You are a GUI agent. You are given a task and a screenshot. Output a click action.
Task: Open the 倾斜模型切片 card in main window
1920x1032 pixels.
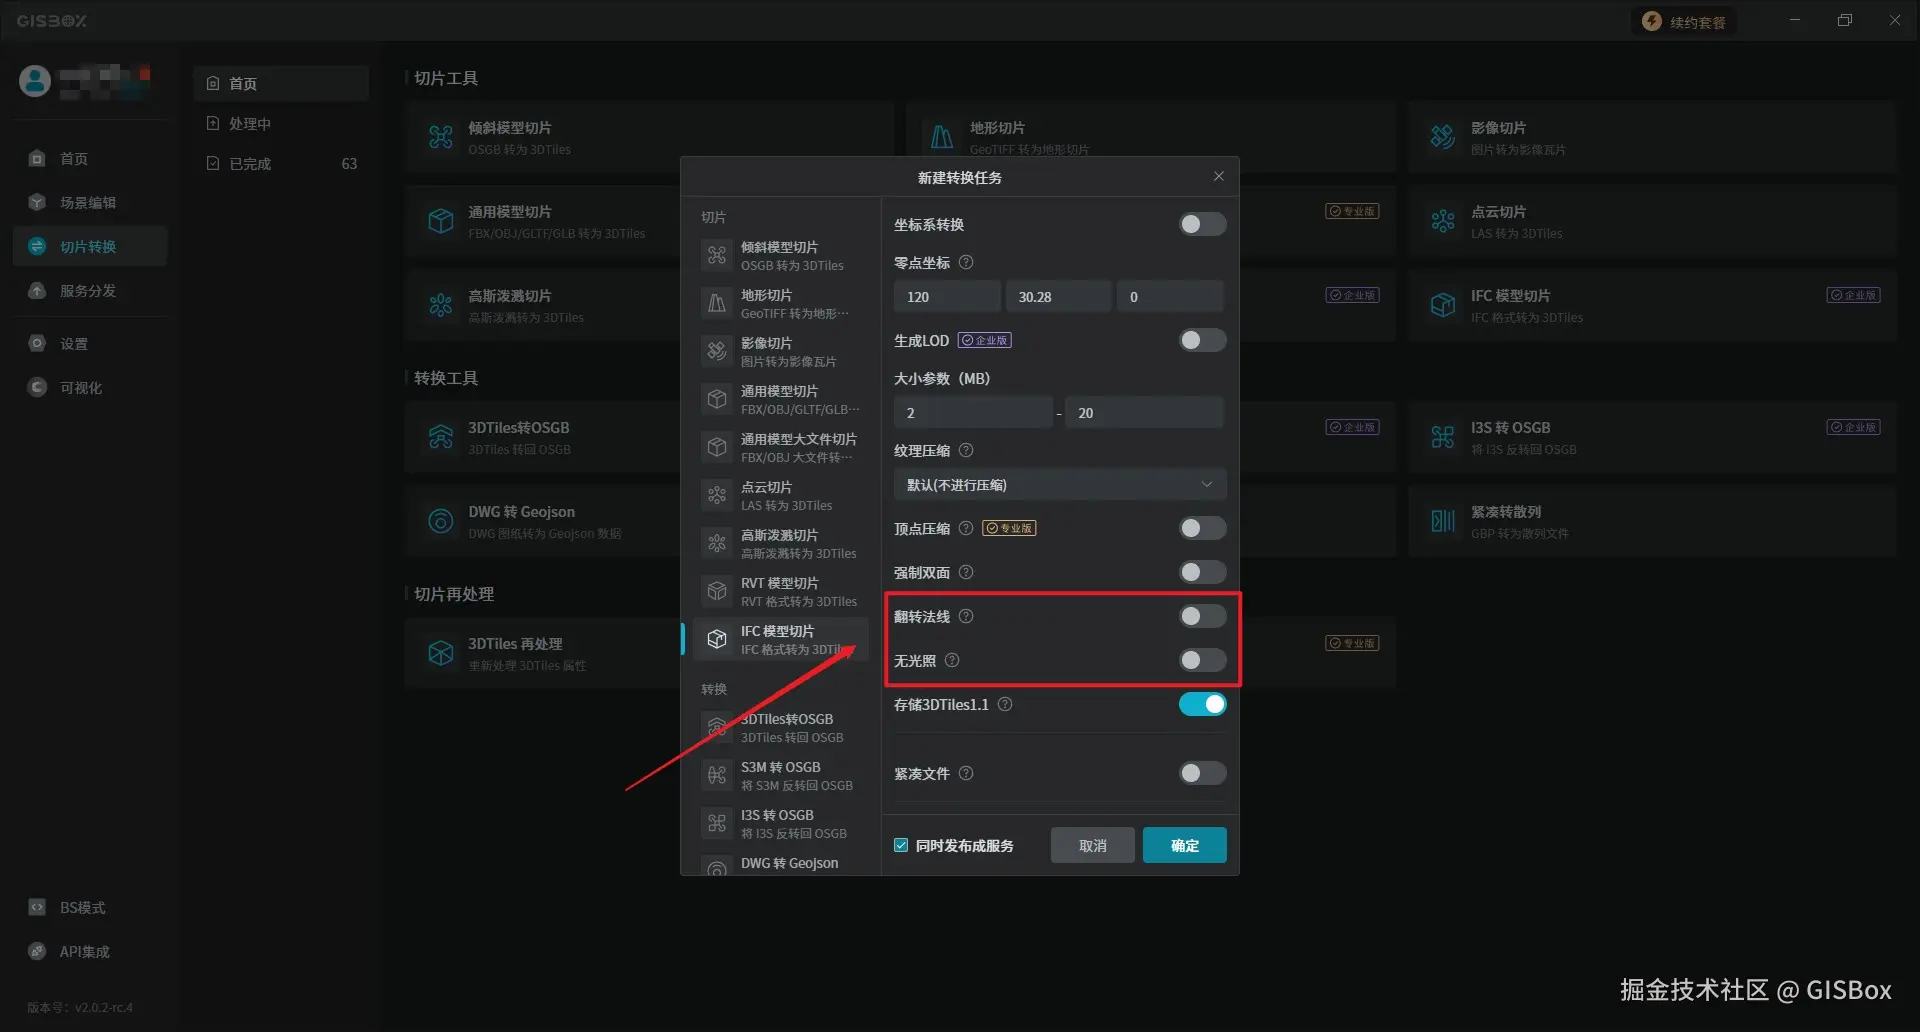[x=649, y=137]
